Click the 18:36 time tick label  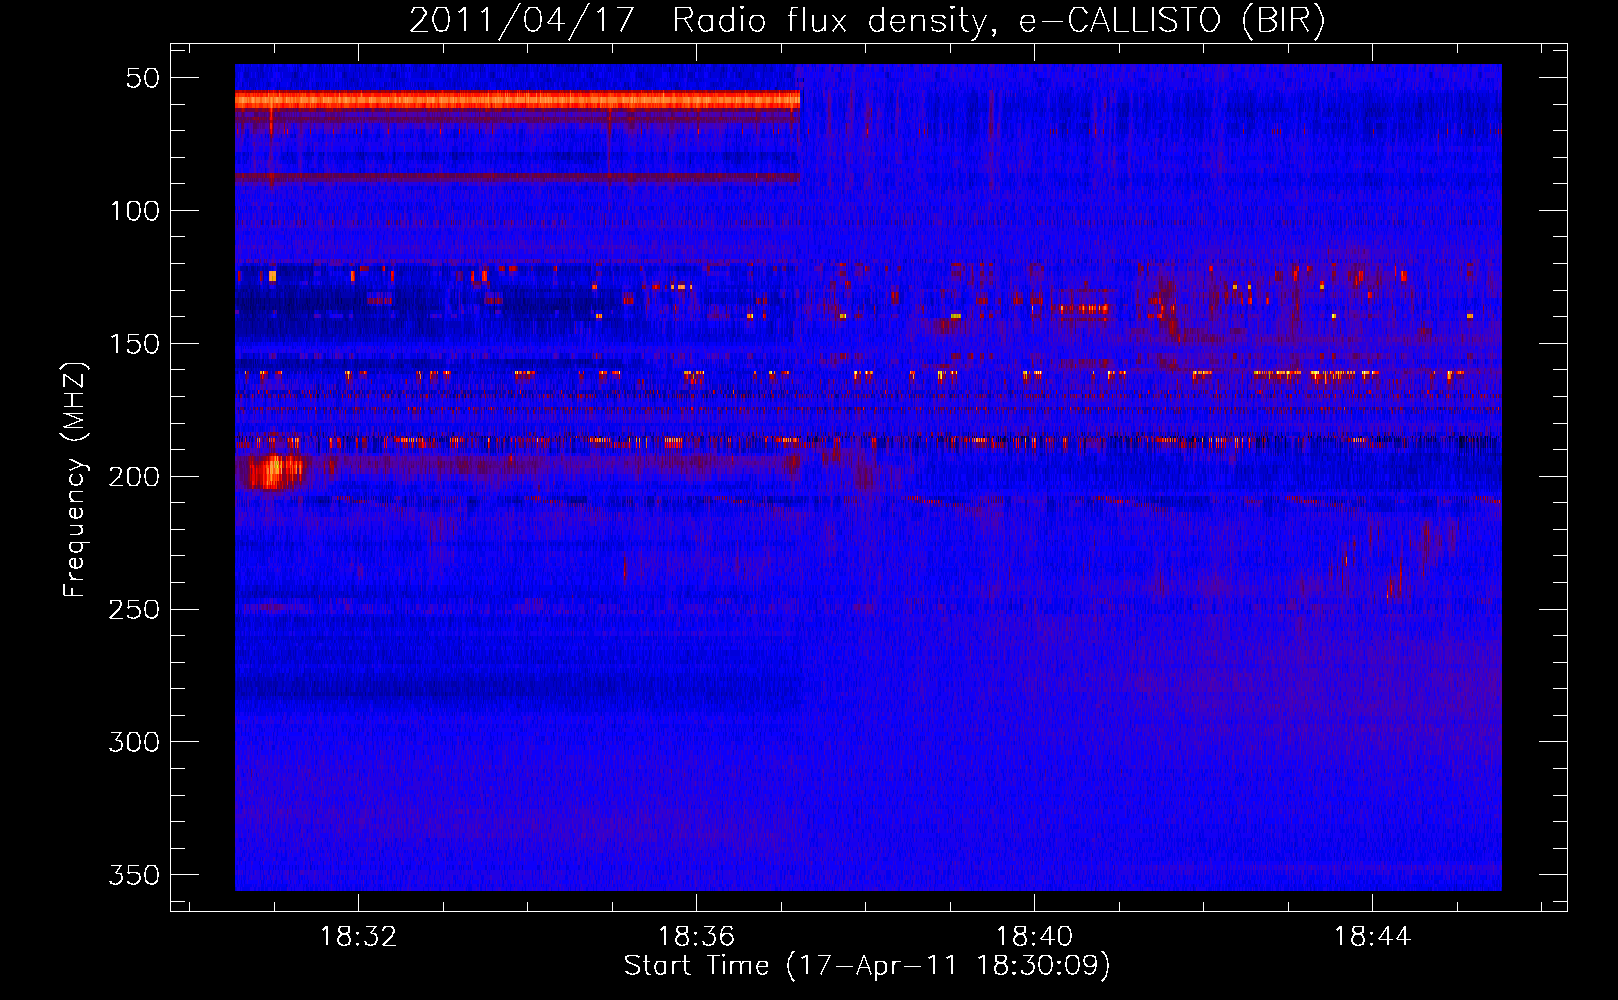696,936
